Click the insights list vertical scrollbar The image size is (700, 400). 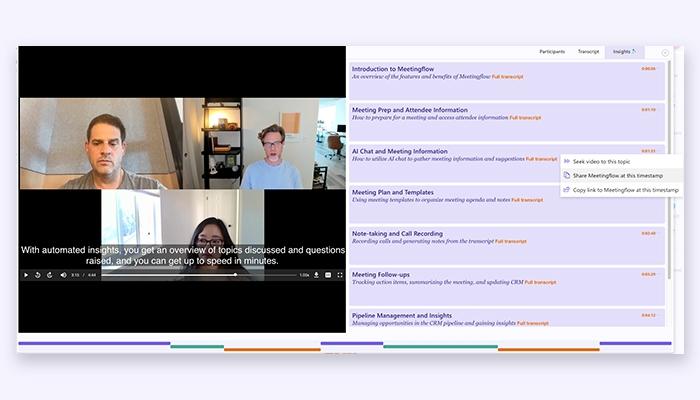[x=670, y=170]
